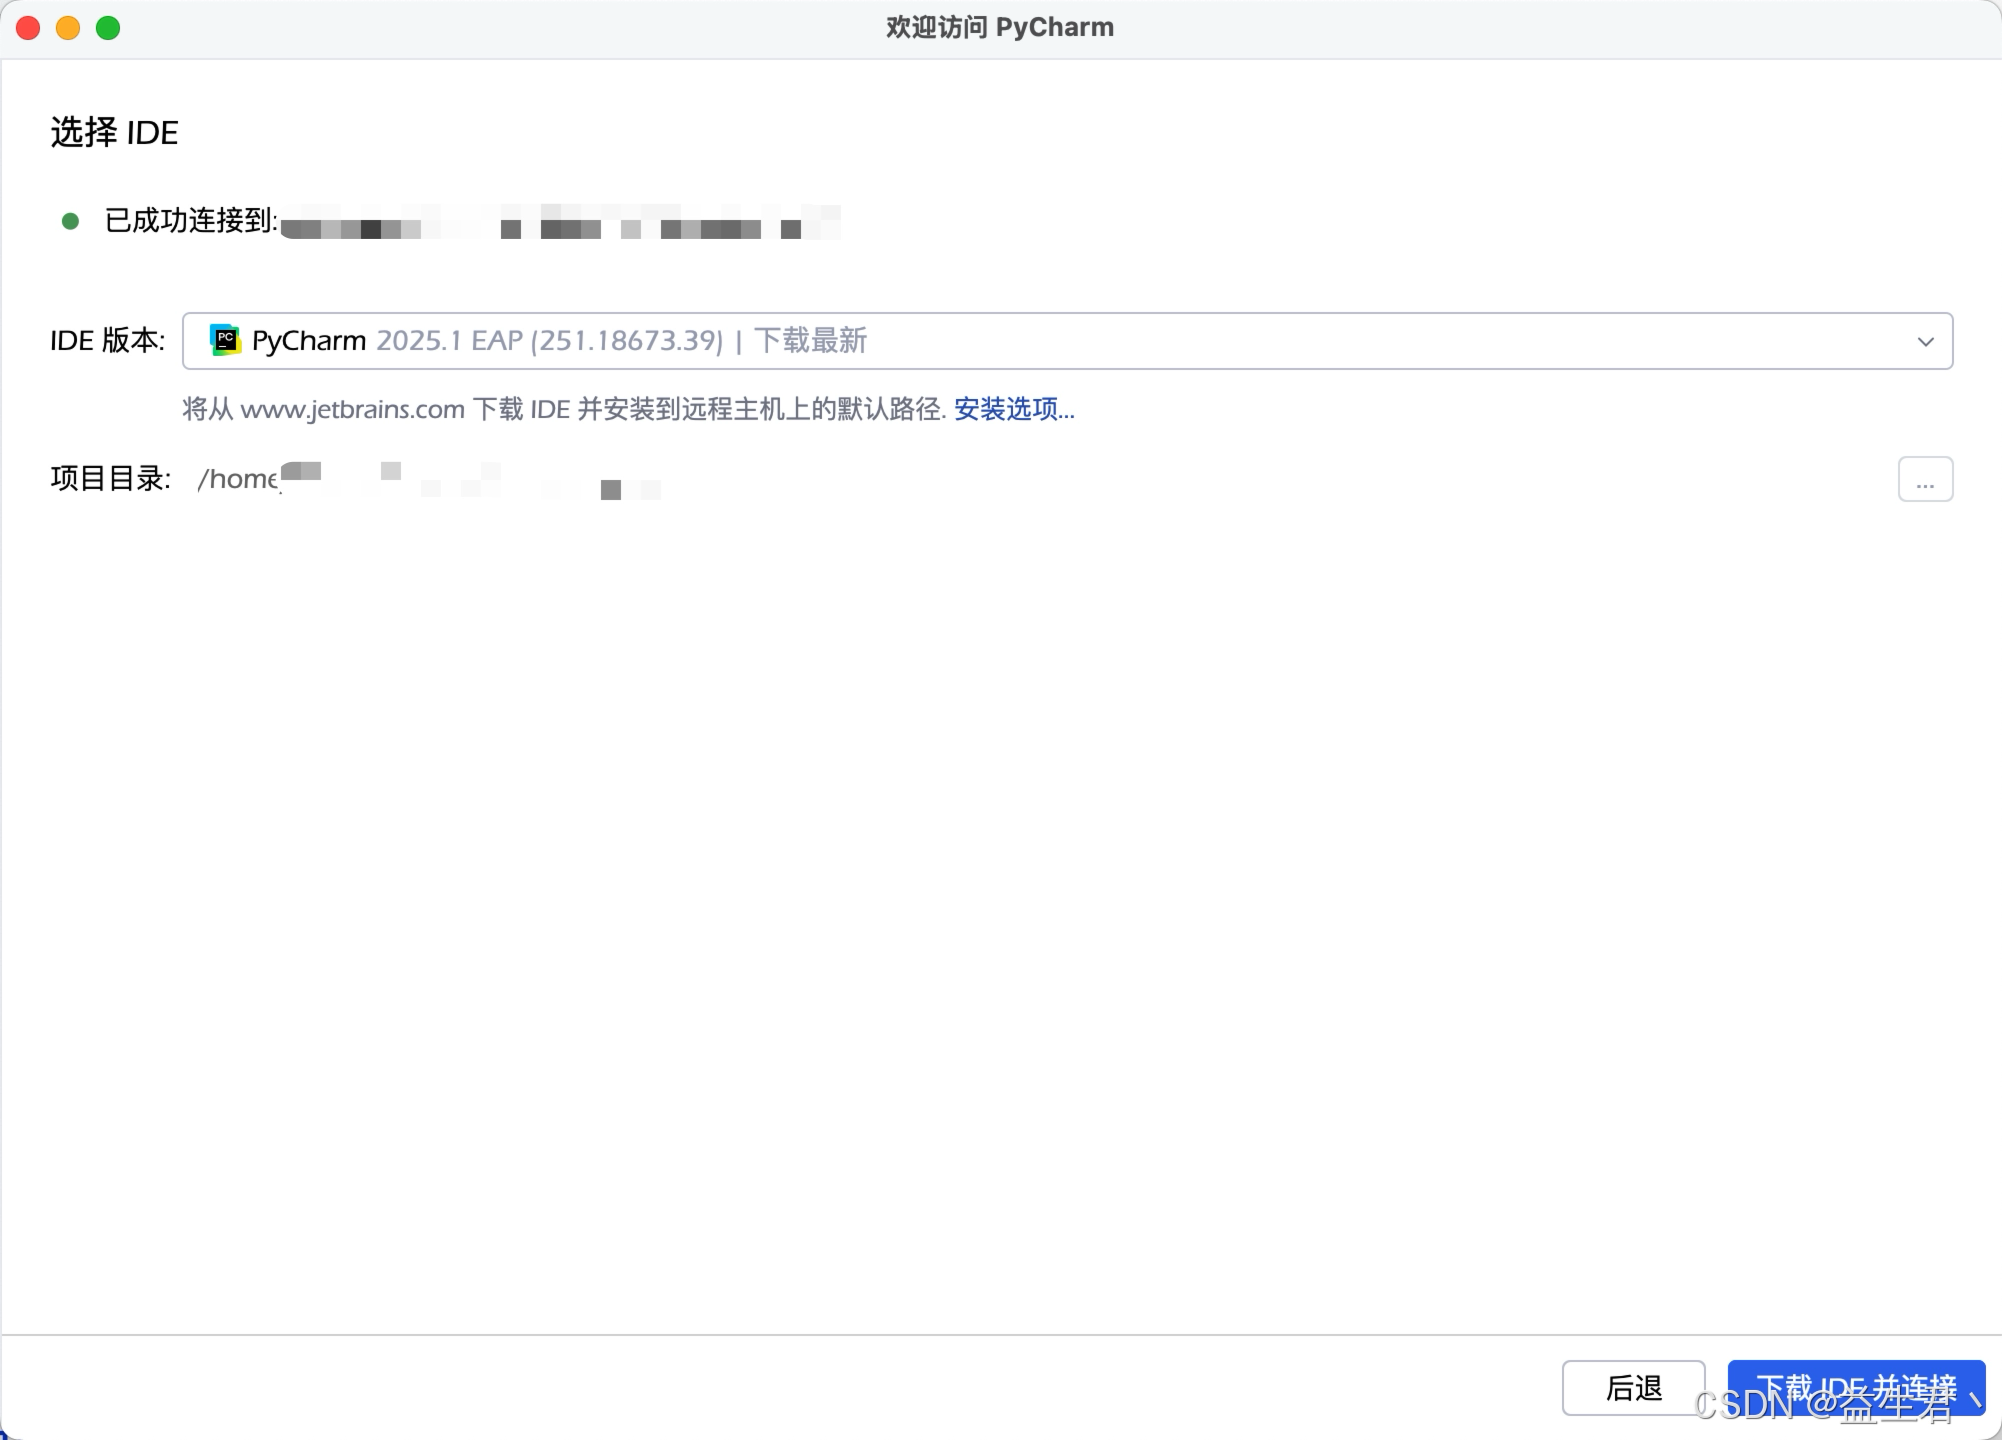Click the 选择 IDE heading

(x=113, y=131)
